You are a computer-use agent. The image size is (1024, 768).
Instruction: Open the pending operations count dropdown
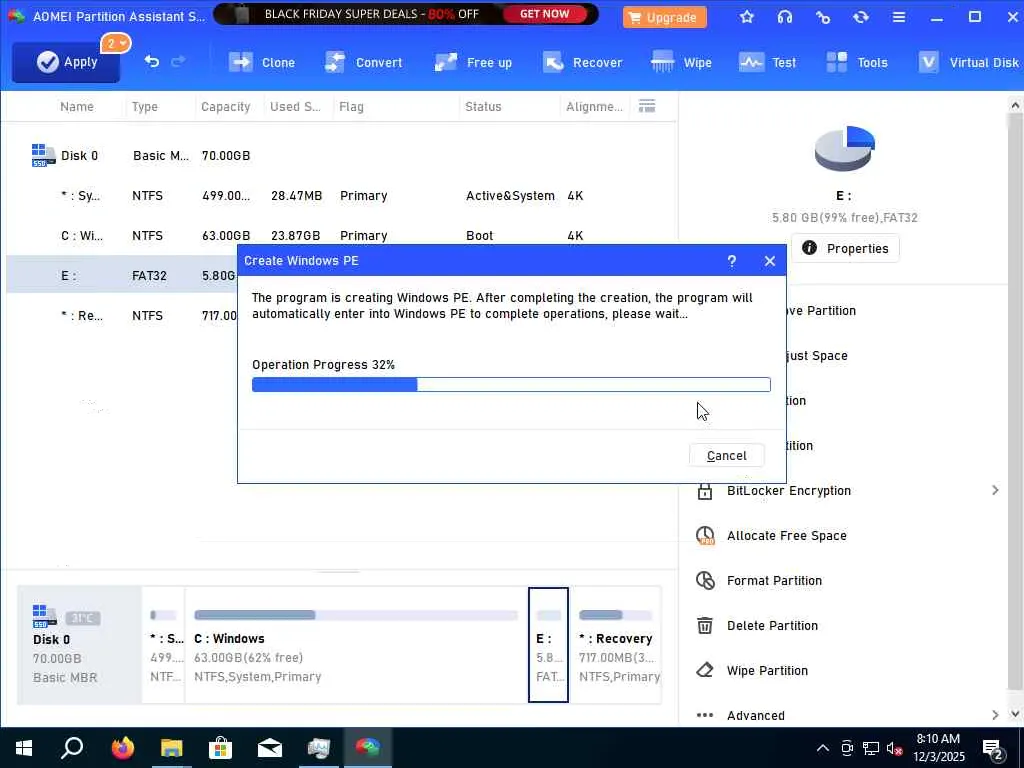116,44
